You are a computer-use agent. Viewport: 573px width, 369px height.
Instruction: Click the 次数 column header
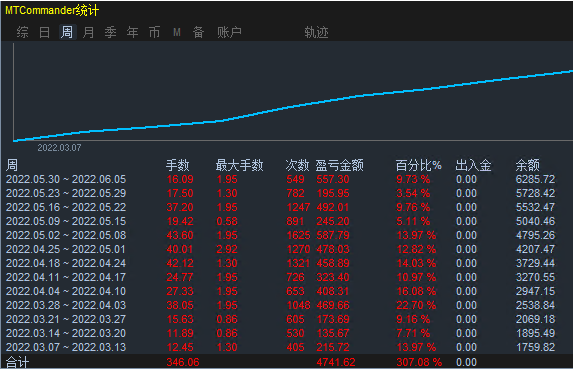[297, 165]
